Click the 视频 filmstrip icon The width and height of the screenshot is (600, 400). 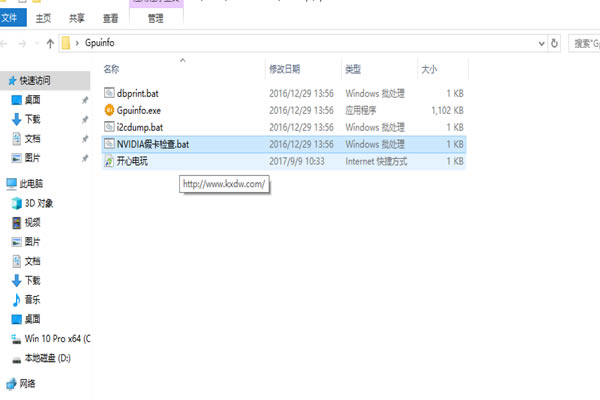point(16,222)
